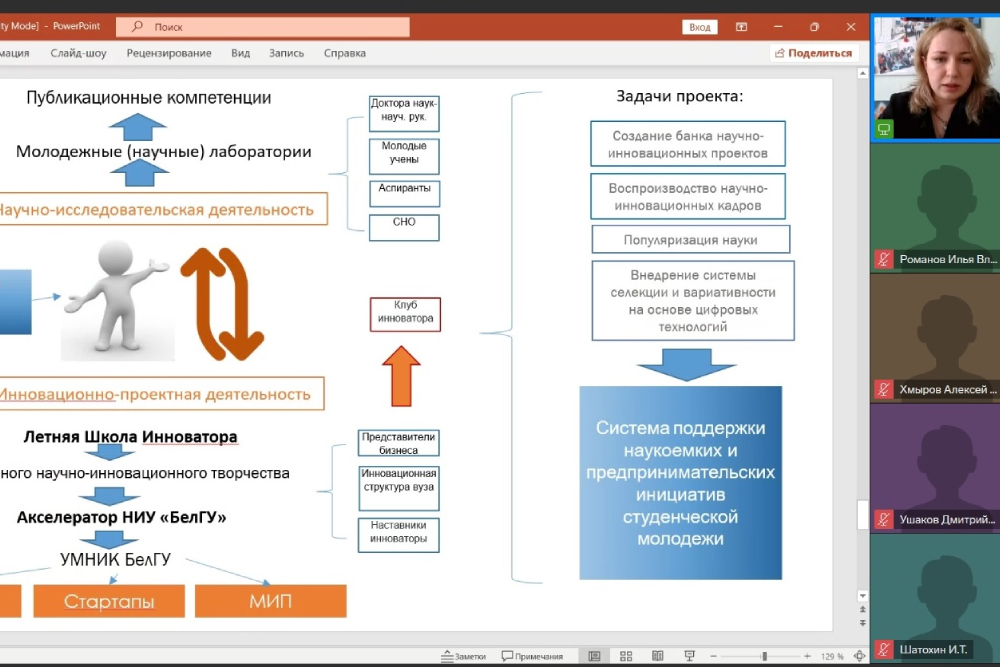The height and width of the screenshot is (667, 1000).
Task: Click the Инновационная структура вуза box
Action: [x=399, y=488]
